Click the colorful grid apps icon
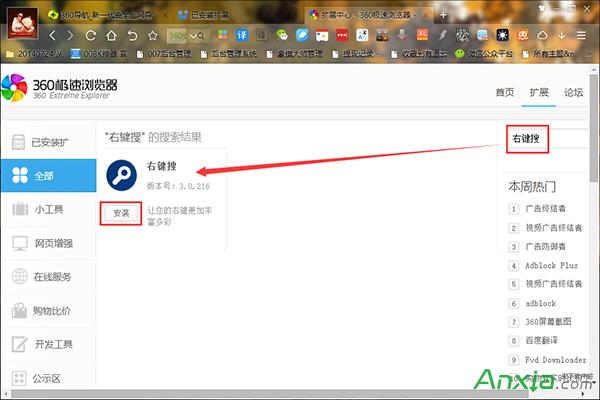Image resolution: width=600 pixels, height=400 pixels. pyautogui.click(x=222, y=35)
